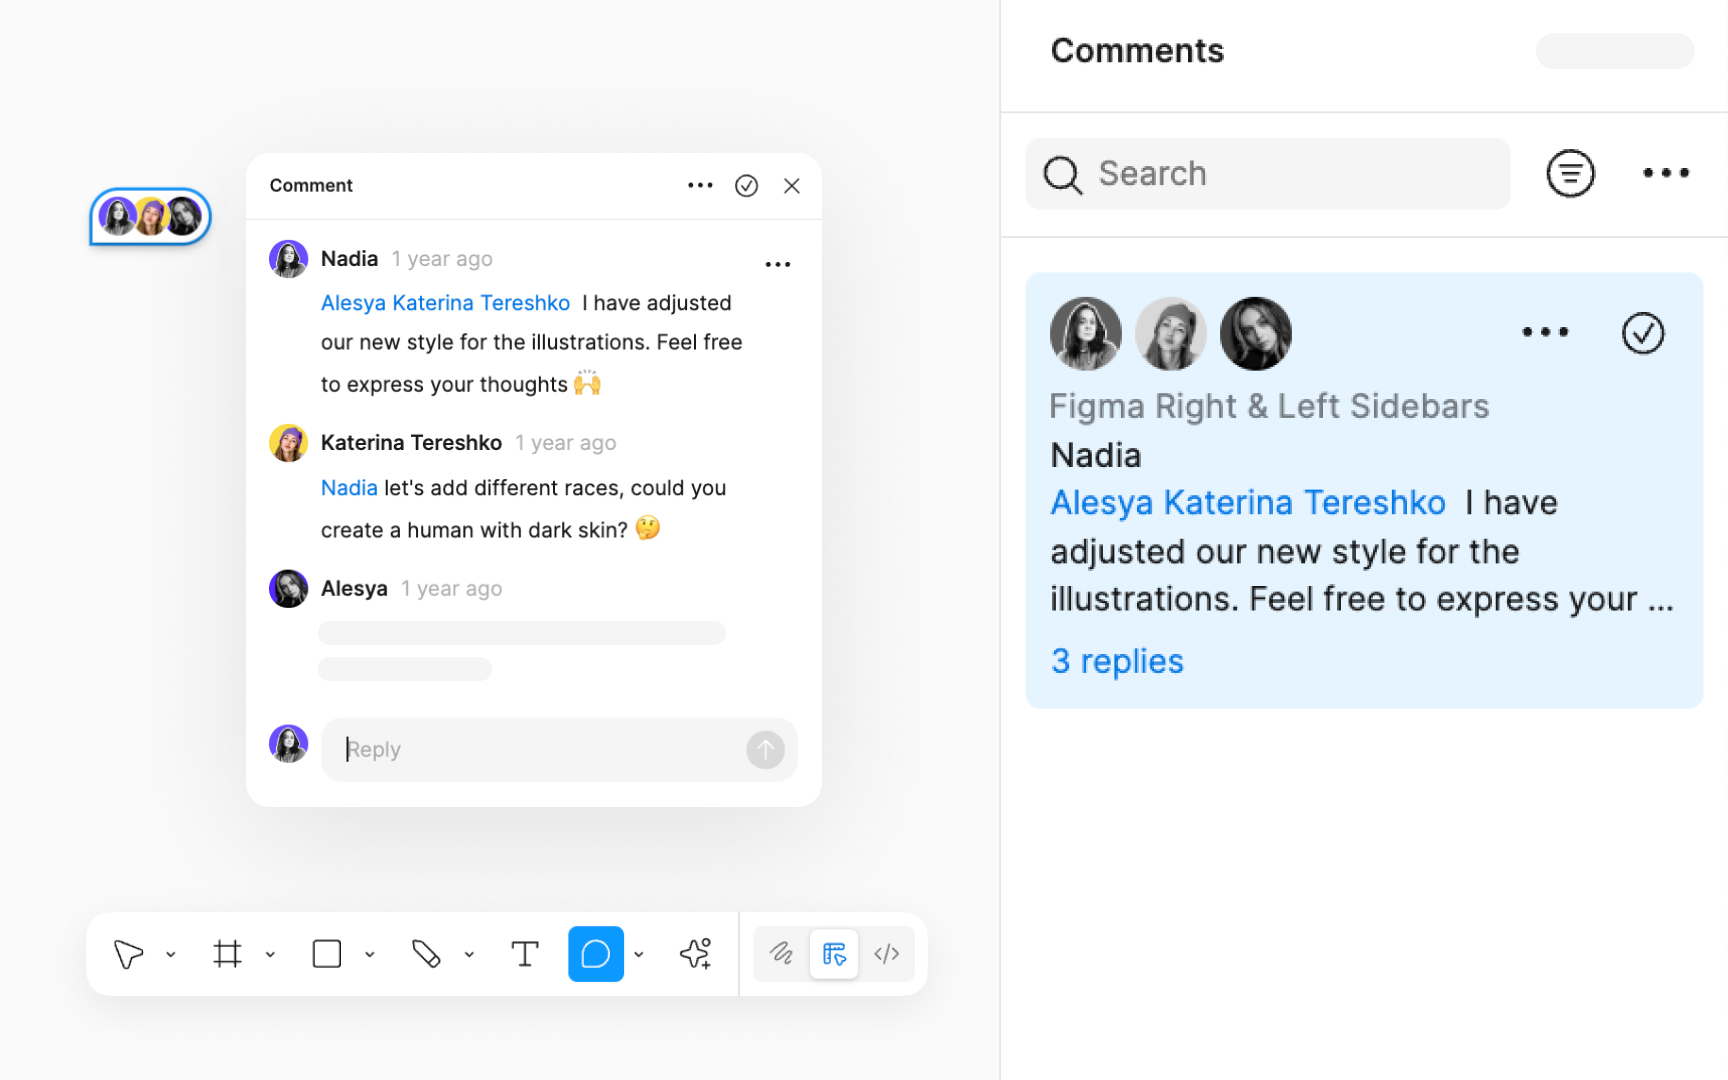Expand the Comment tool dropdown
Viewport: 1728px width, 1080px height.
640,954
